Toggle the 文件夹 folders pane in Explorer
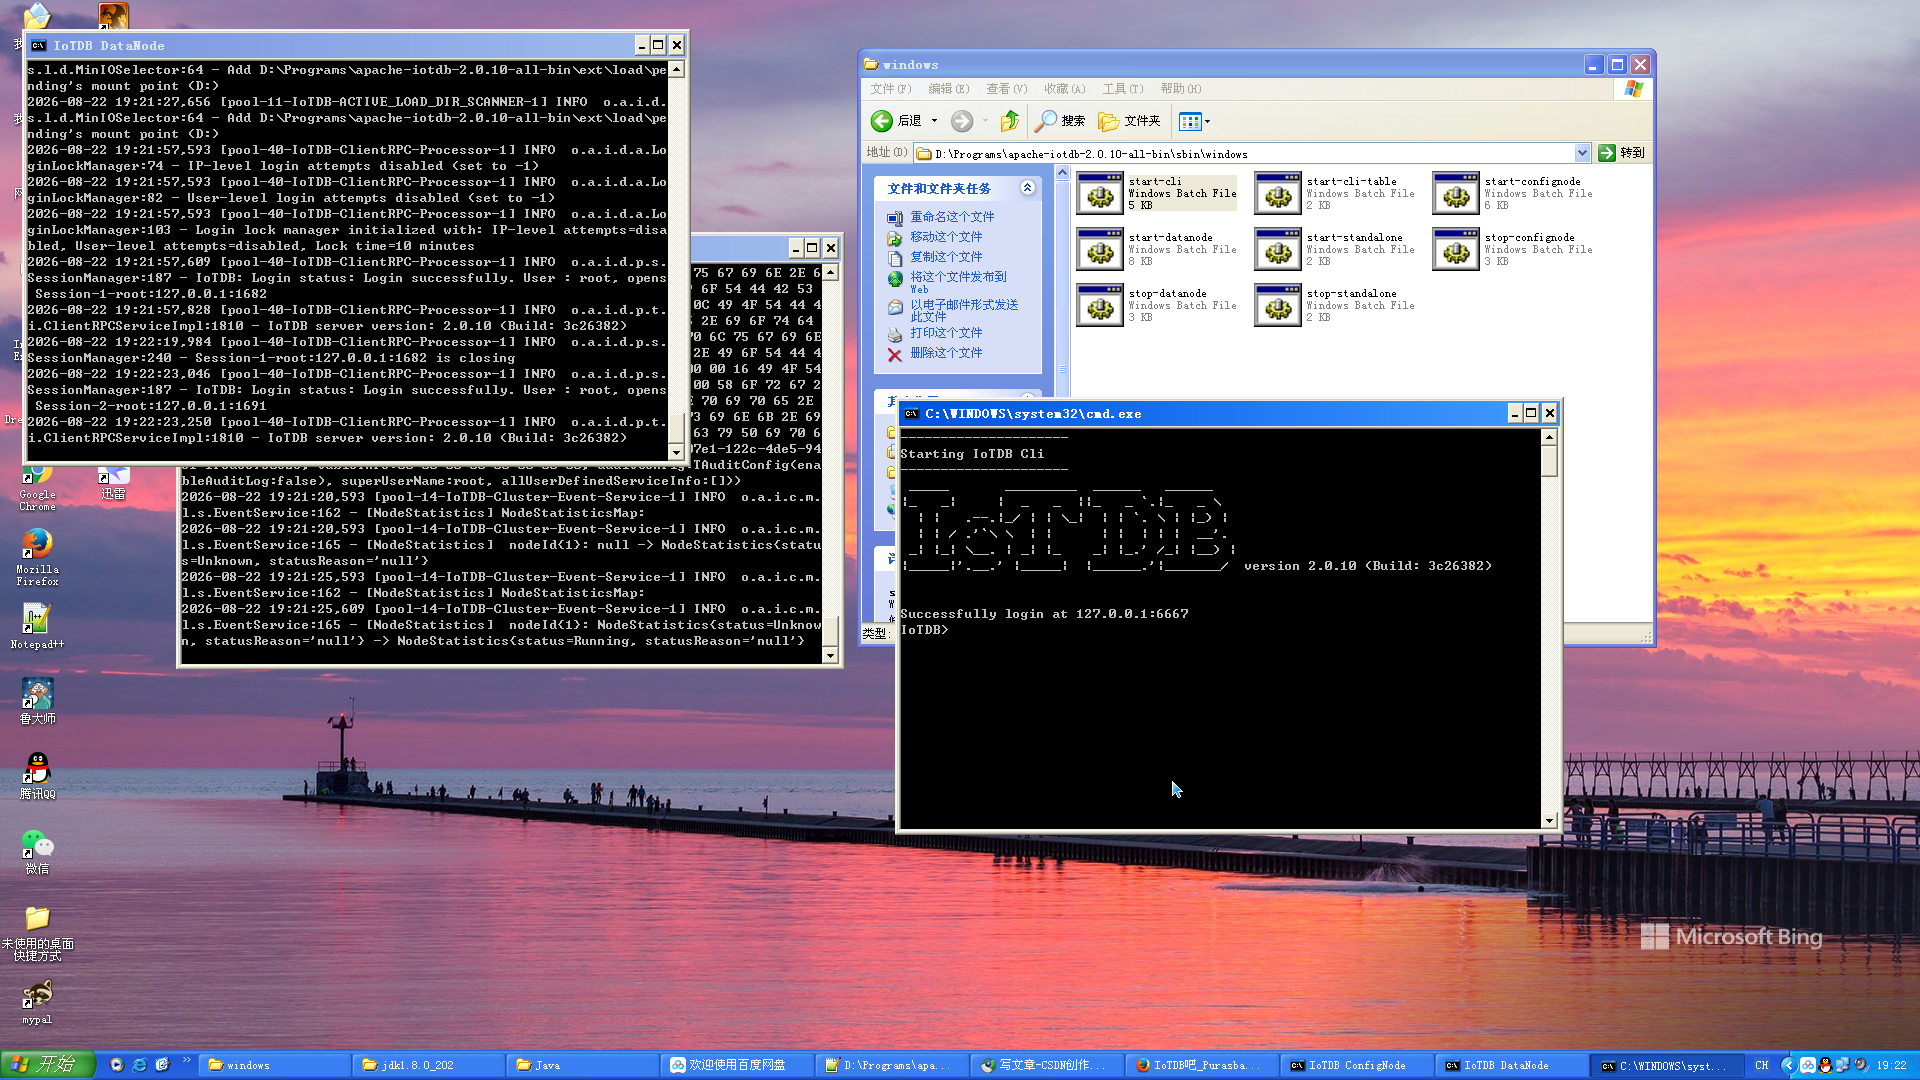 [x=1129, y=121]
